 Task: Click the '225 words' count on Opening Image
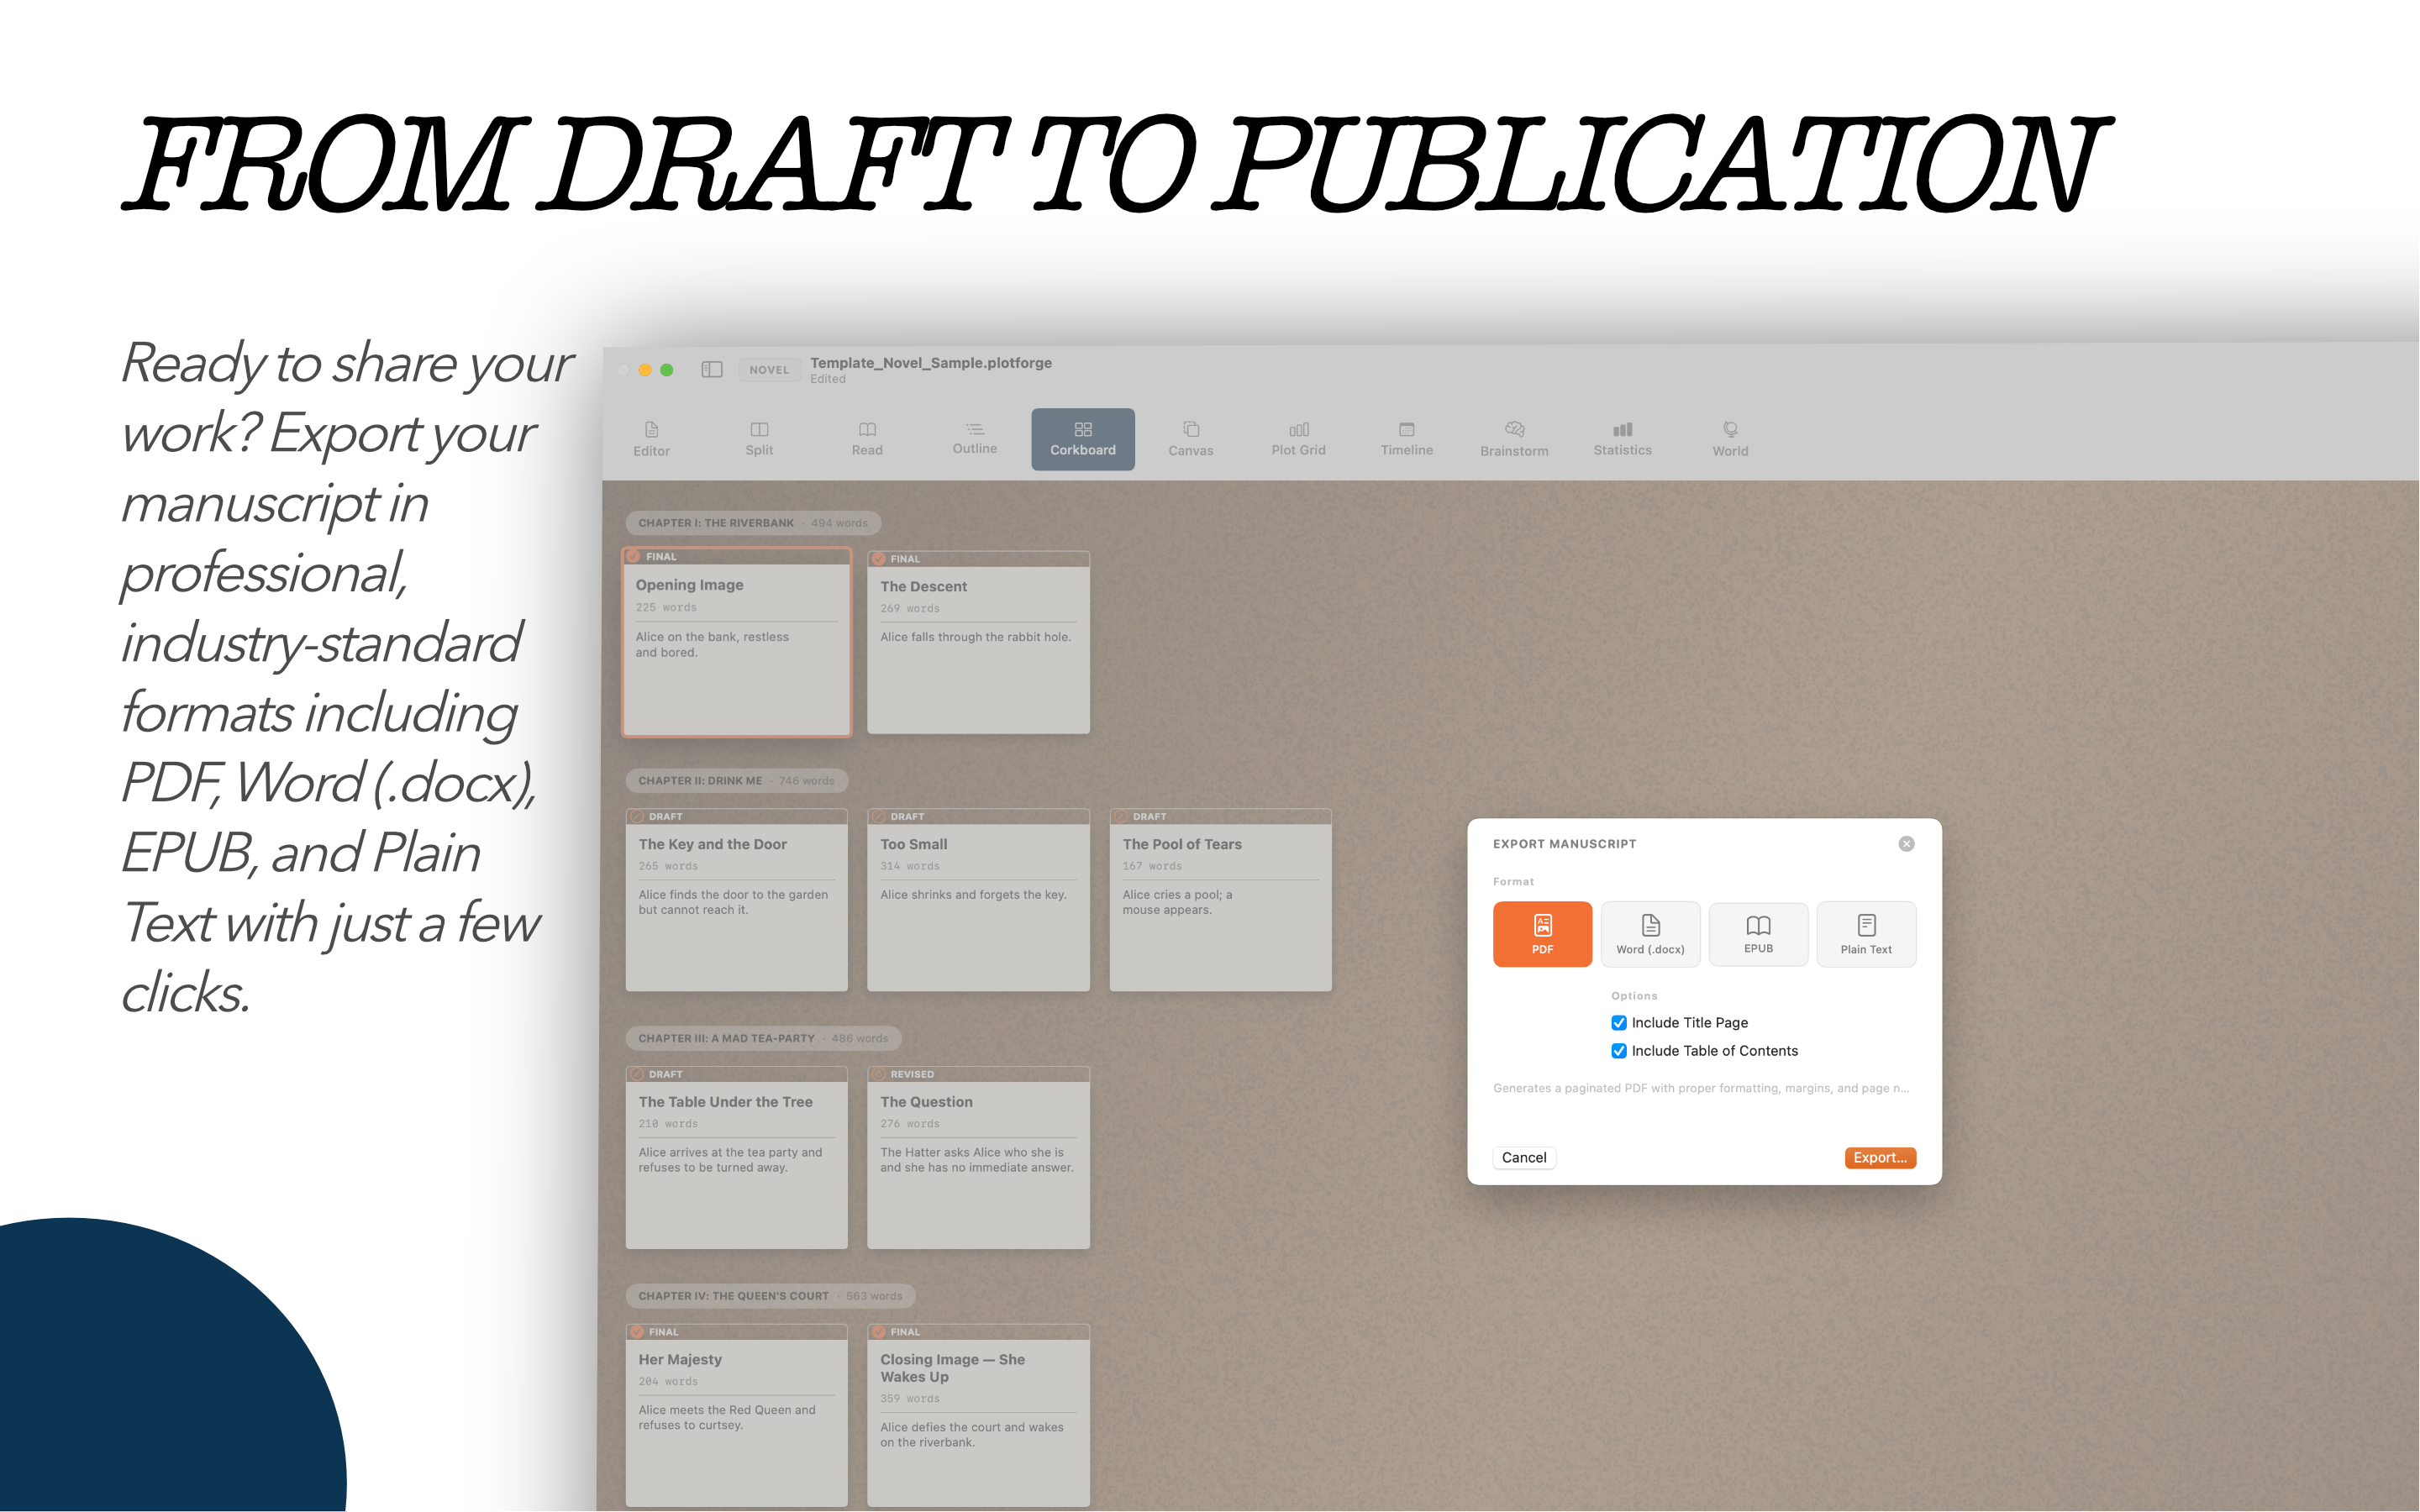pos(666,607)
